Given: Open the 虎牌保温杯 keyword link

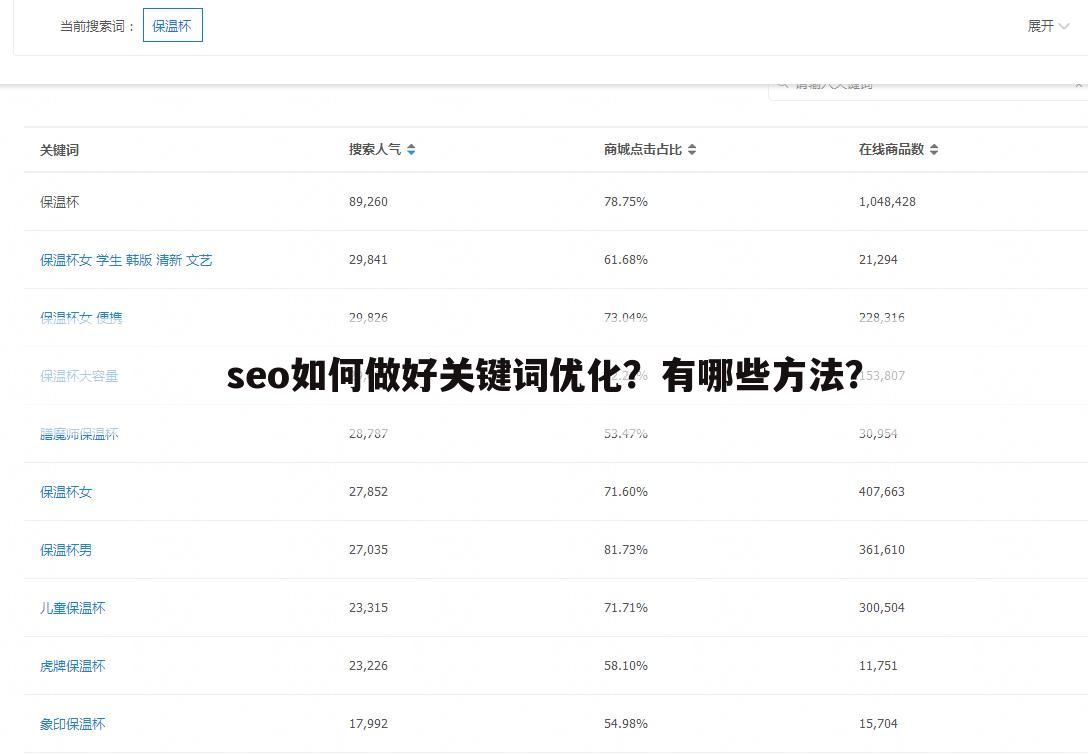Looking at the screenshot, I should 73,665.
